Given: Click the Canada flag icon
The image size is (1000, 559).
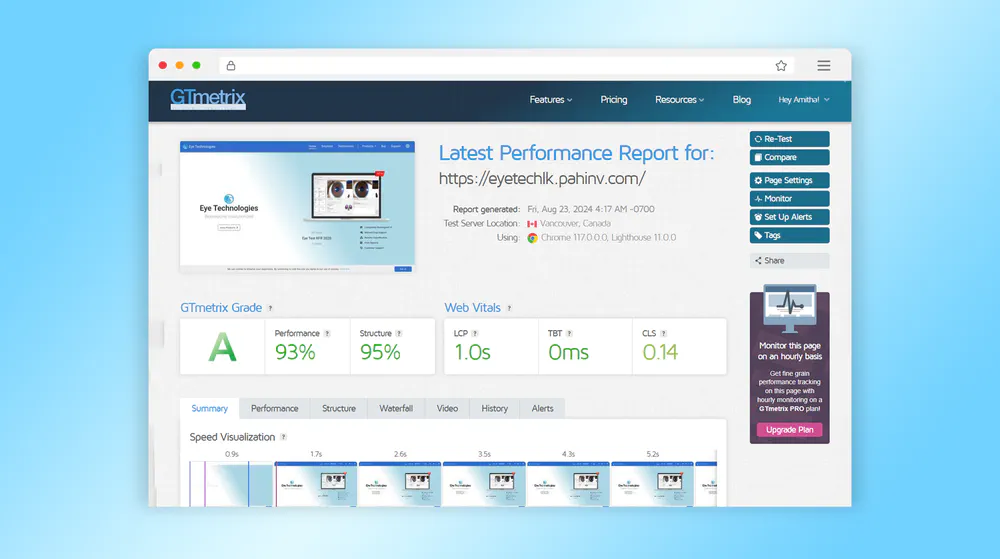Looking at the screenshot, I should pos(532,224).
